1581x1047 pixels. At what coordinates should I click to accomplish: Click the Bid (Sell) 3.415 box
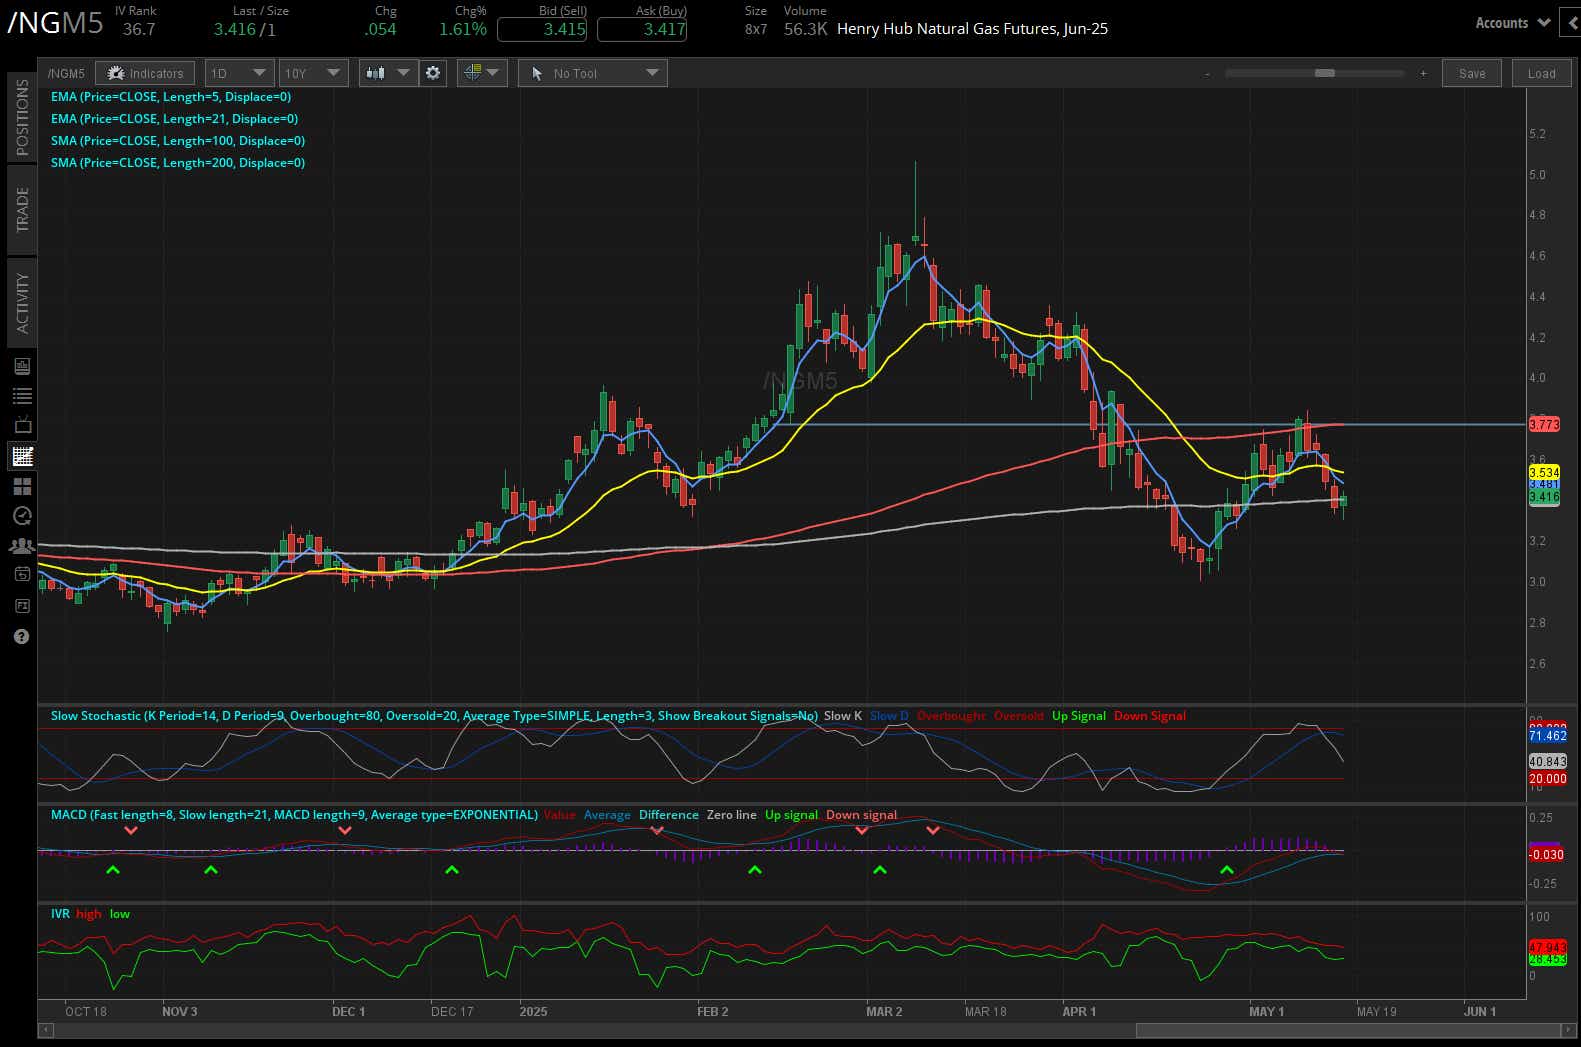point(542,29)
